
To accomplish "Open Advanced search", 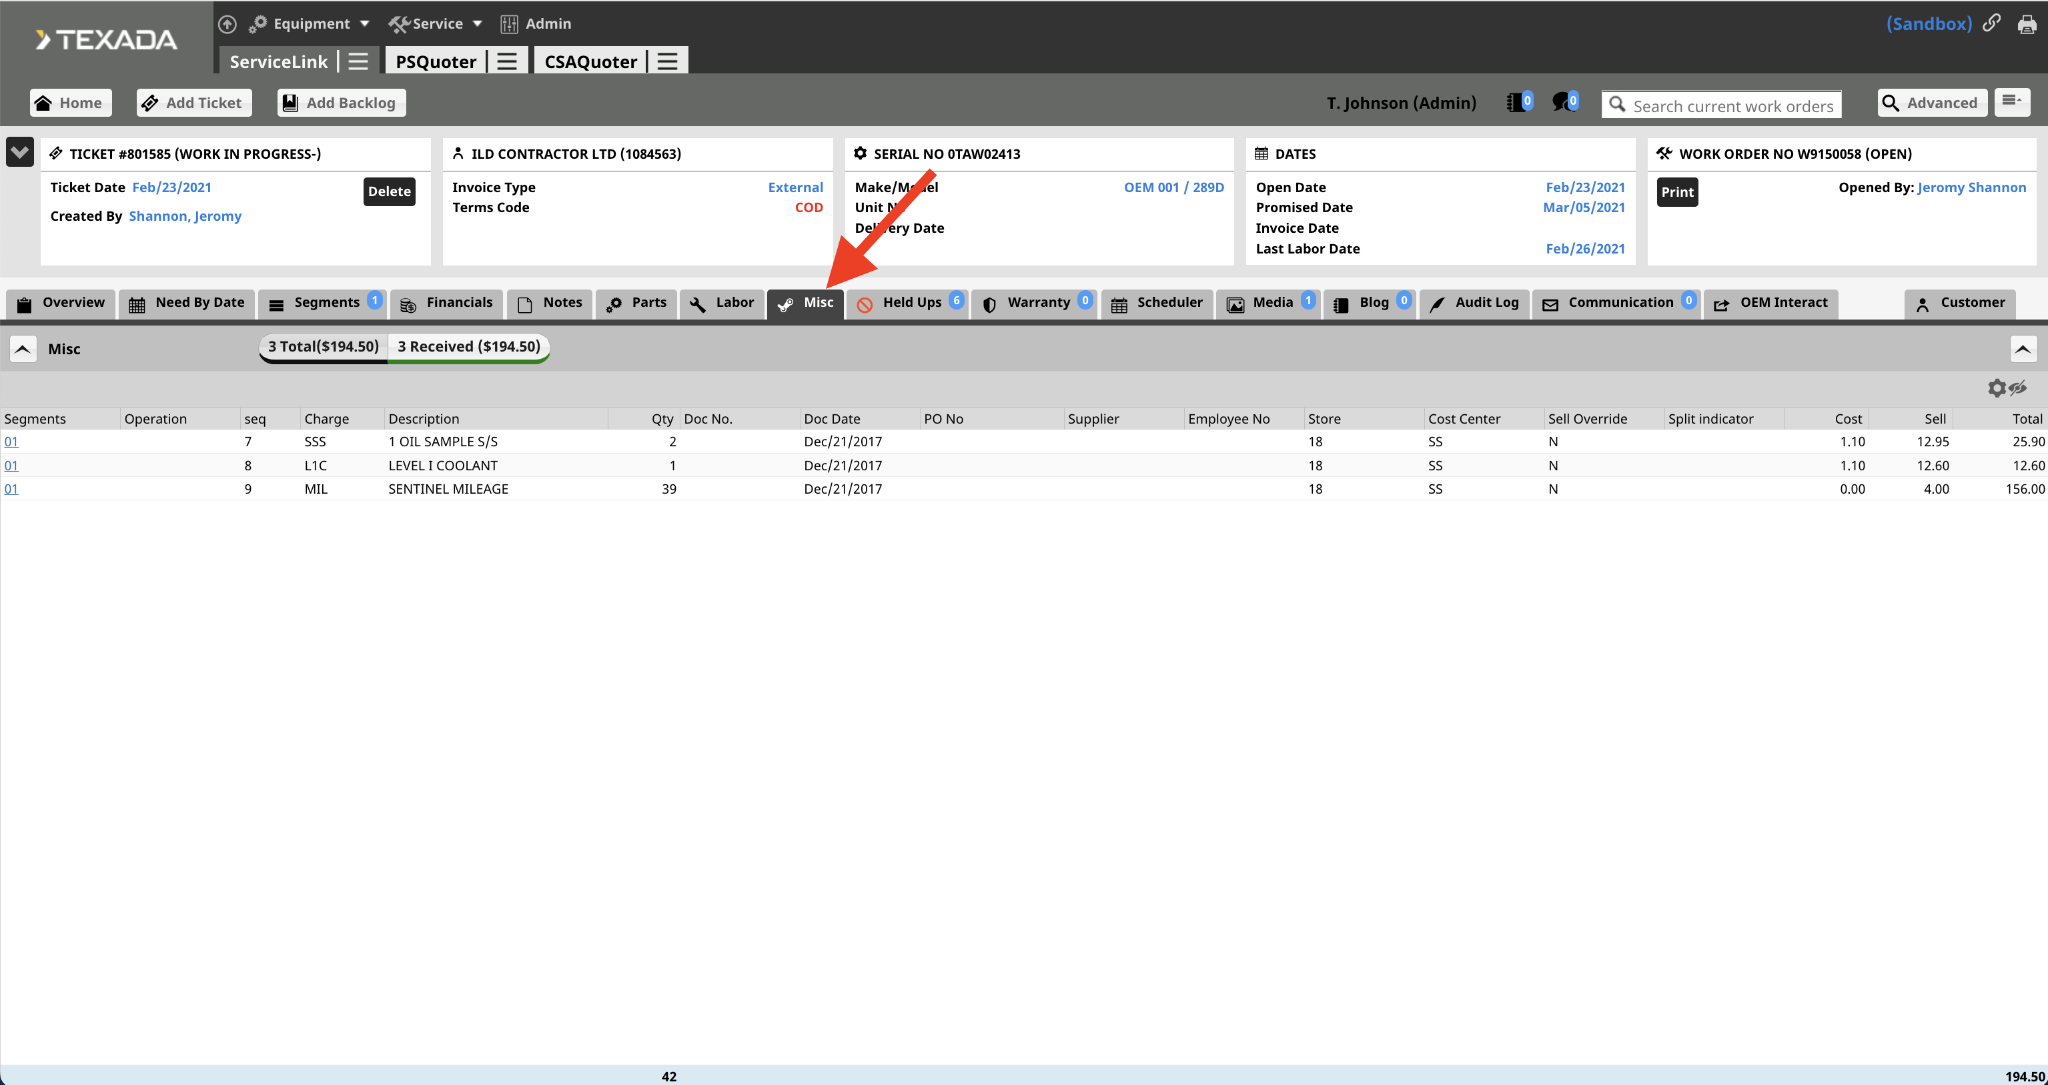I will tap(1931, 103).
